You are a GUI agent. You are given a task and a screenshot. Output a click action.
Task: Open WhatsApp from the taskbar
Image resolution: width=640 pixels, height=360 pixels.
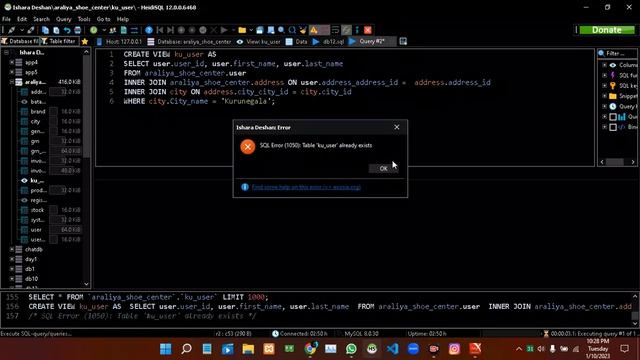point(351,349)
